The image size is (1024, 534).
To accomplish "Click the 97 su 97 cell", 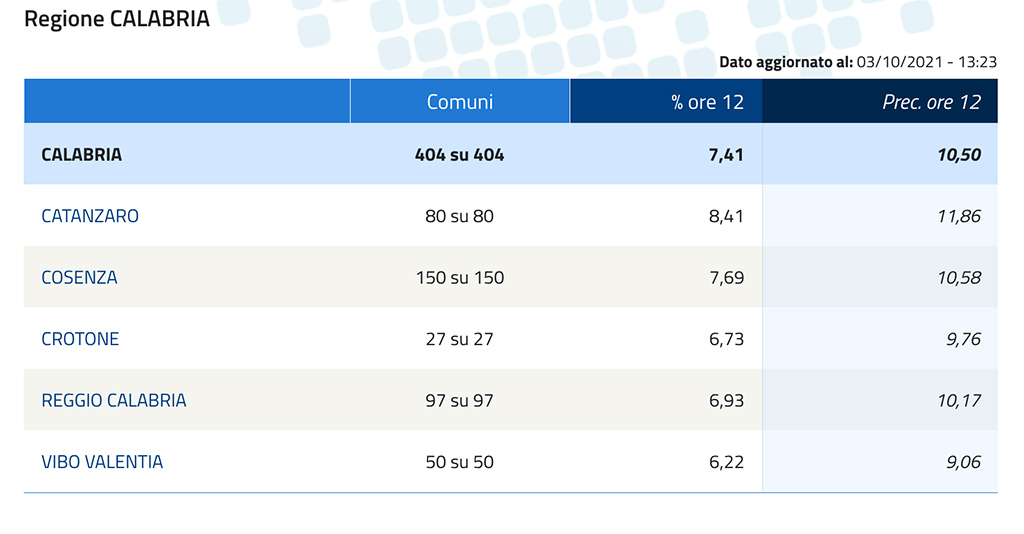I will click(460, 401).
